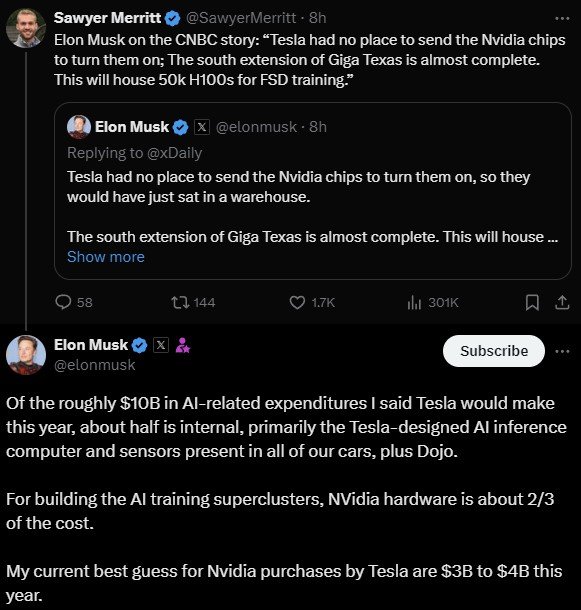Click the Replying to @xDaily mention
The width and height of the screenshot is (581, 610).
pos(174,153)
